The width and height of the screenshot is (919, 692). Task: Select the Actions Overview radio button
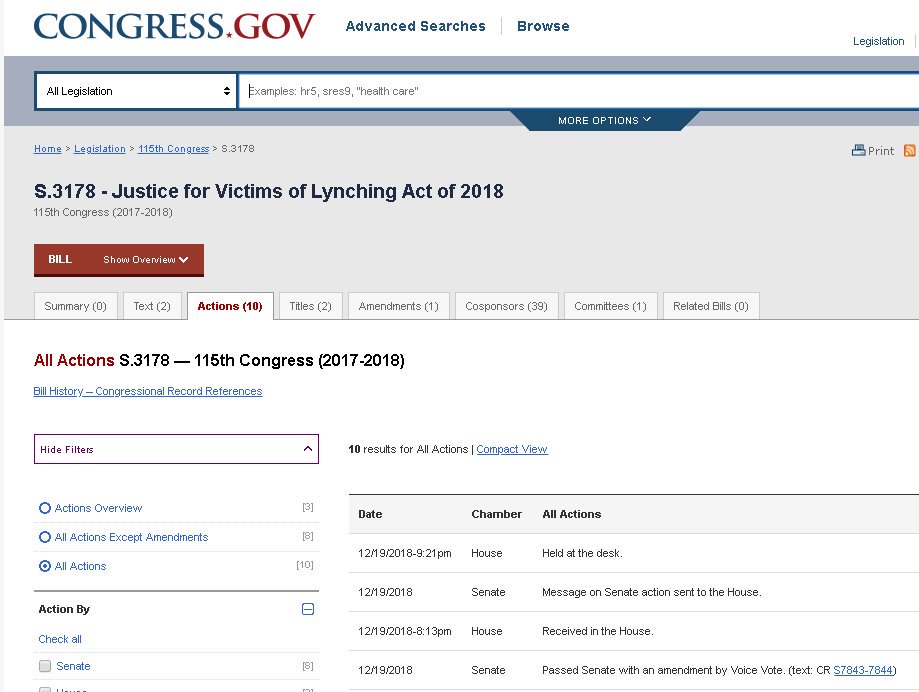click(x=45, y=508)
